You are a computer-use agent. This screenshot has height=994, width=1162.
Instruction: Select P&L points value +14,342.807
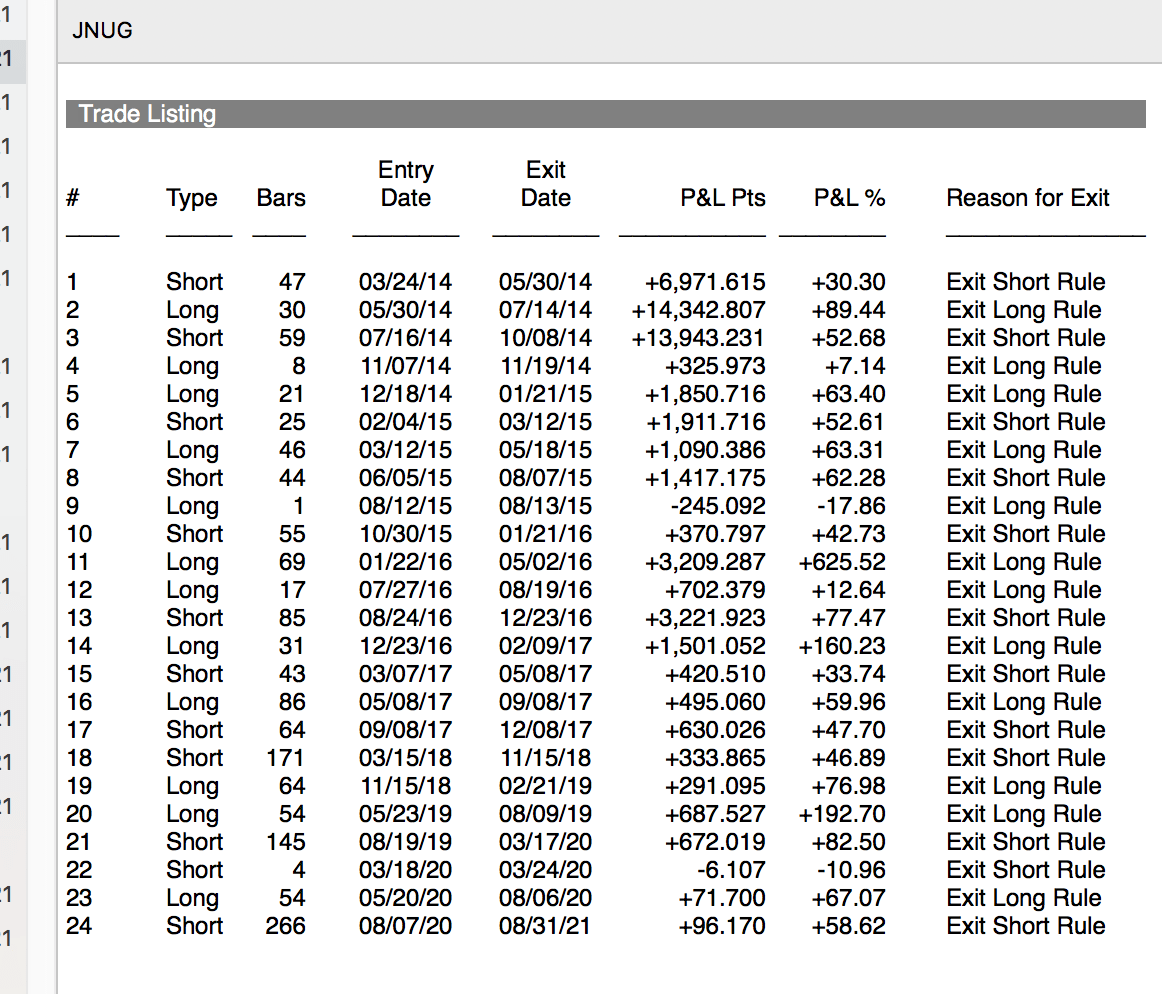[698, 310]
